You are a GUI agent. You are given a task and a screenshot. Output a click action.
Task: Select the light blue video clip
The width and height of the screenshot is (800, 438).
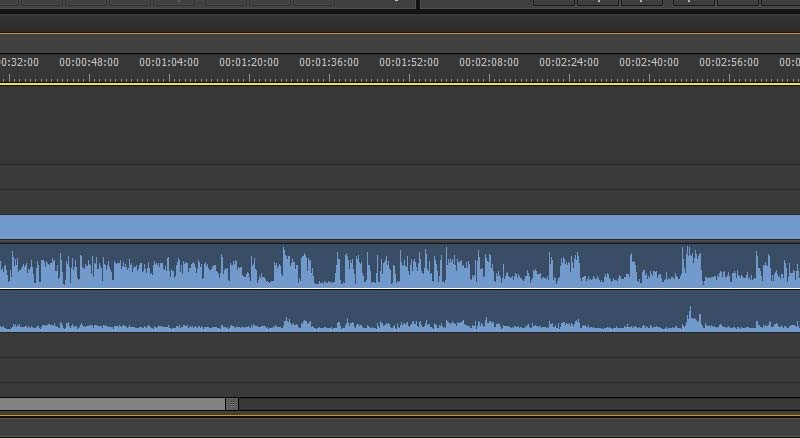(400, 227)
